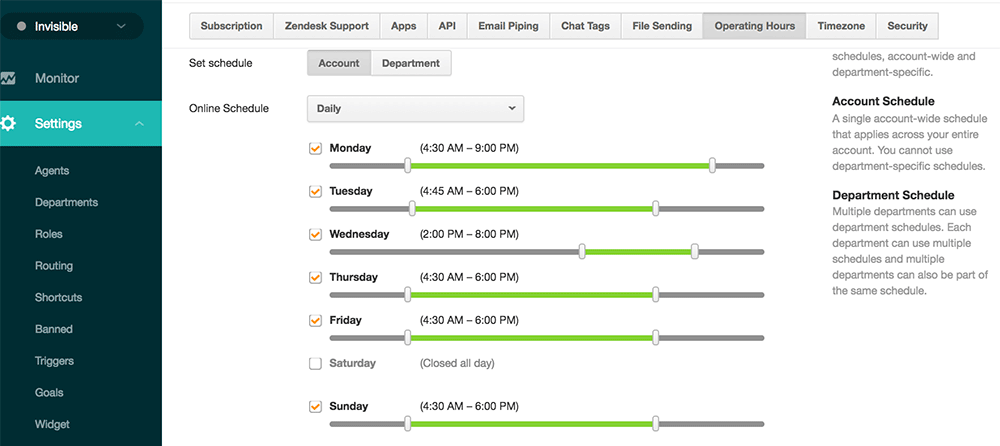Click the Settings gear icon
The image size is (1000, 446).
pyautogui.click(x=8, y=124)
